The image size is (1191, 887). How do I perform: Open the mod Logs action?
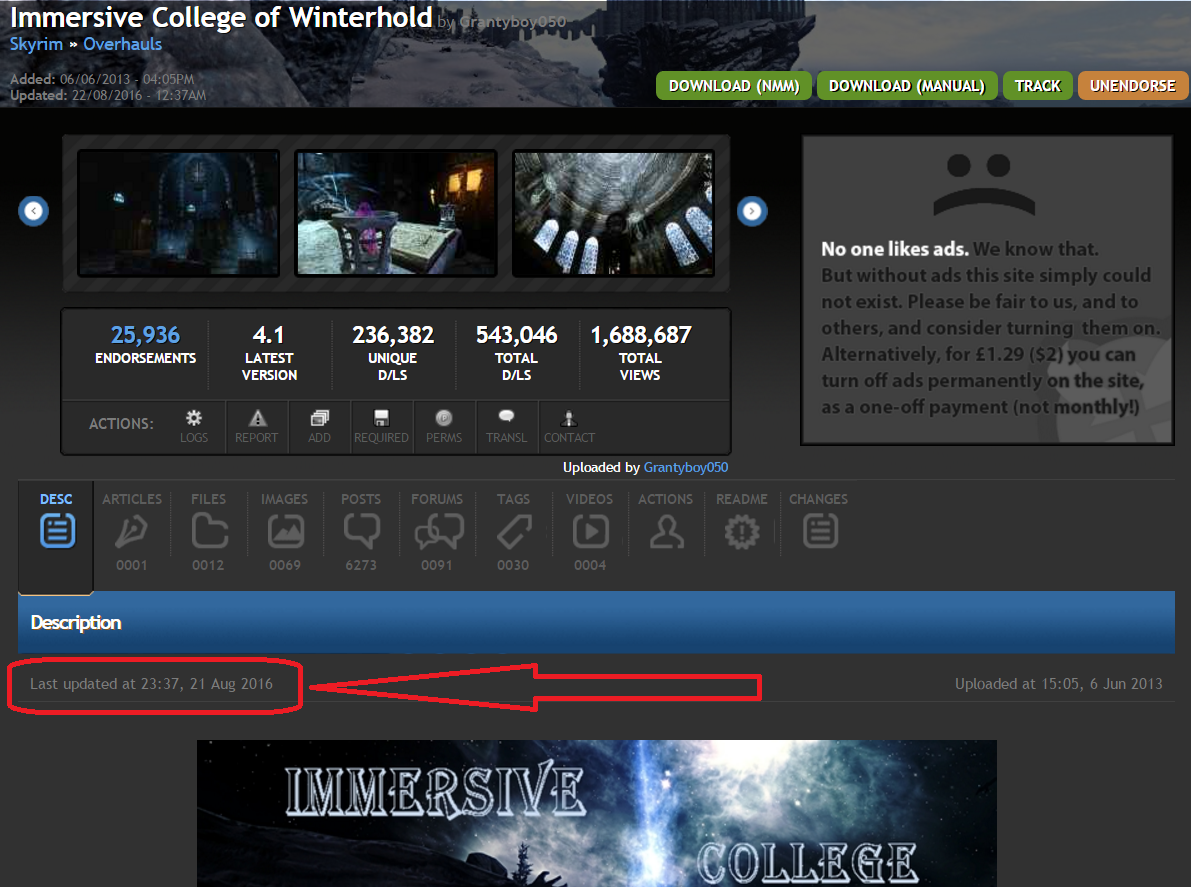[194, 426]
